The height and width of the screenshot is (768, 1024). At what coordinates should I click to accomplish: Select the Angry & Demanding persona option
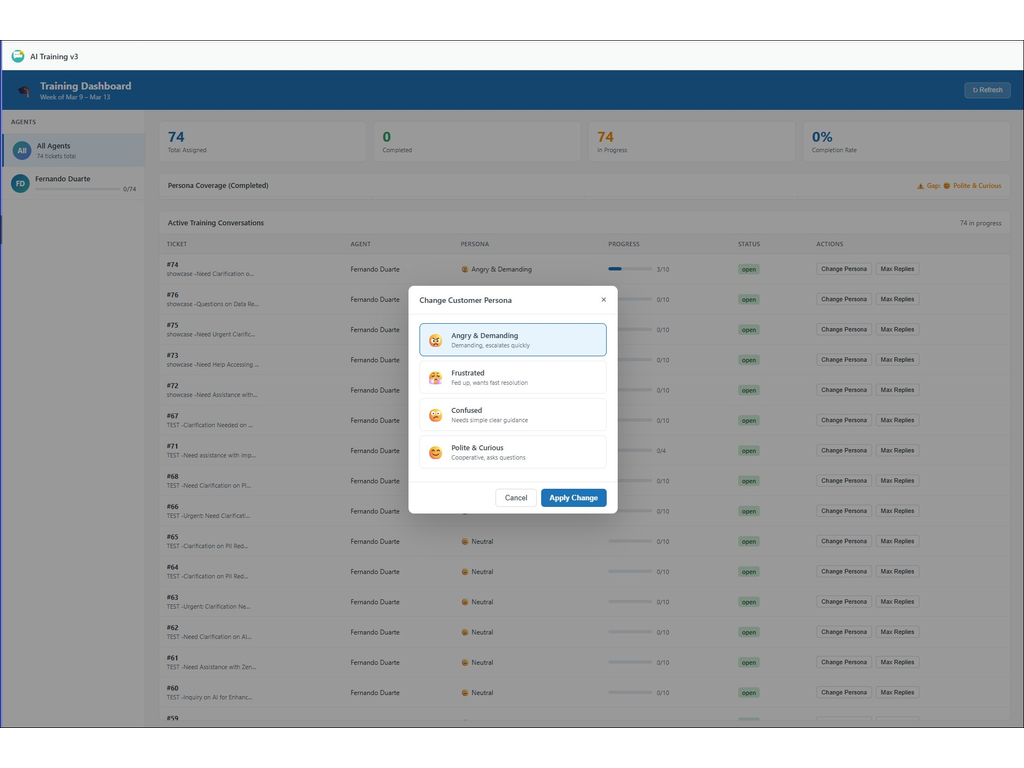[512, 340]
